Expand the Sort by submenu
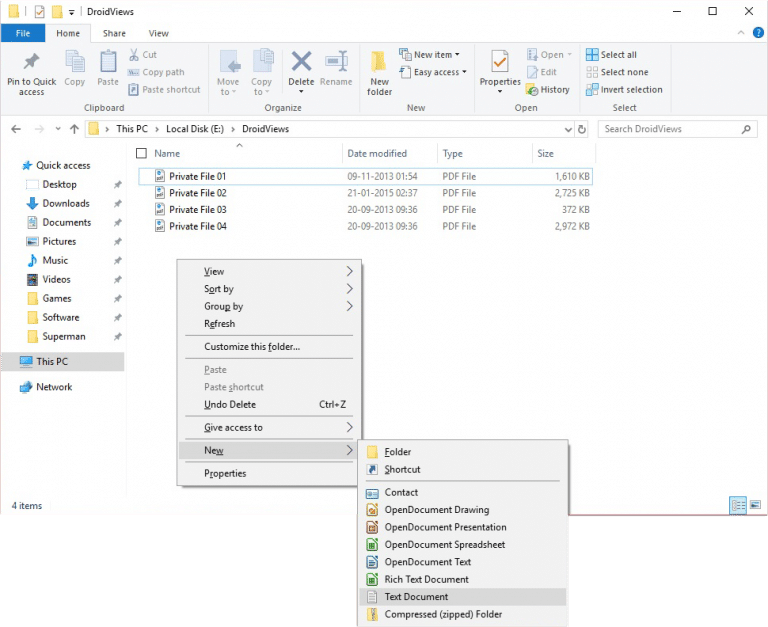768x627 pixels. click(x=269, y=289)
